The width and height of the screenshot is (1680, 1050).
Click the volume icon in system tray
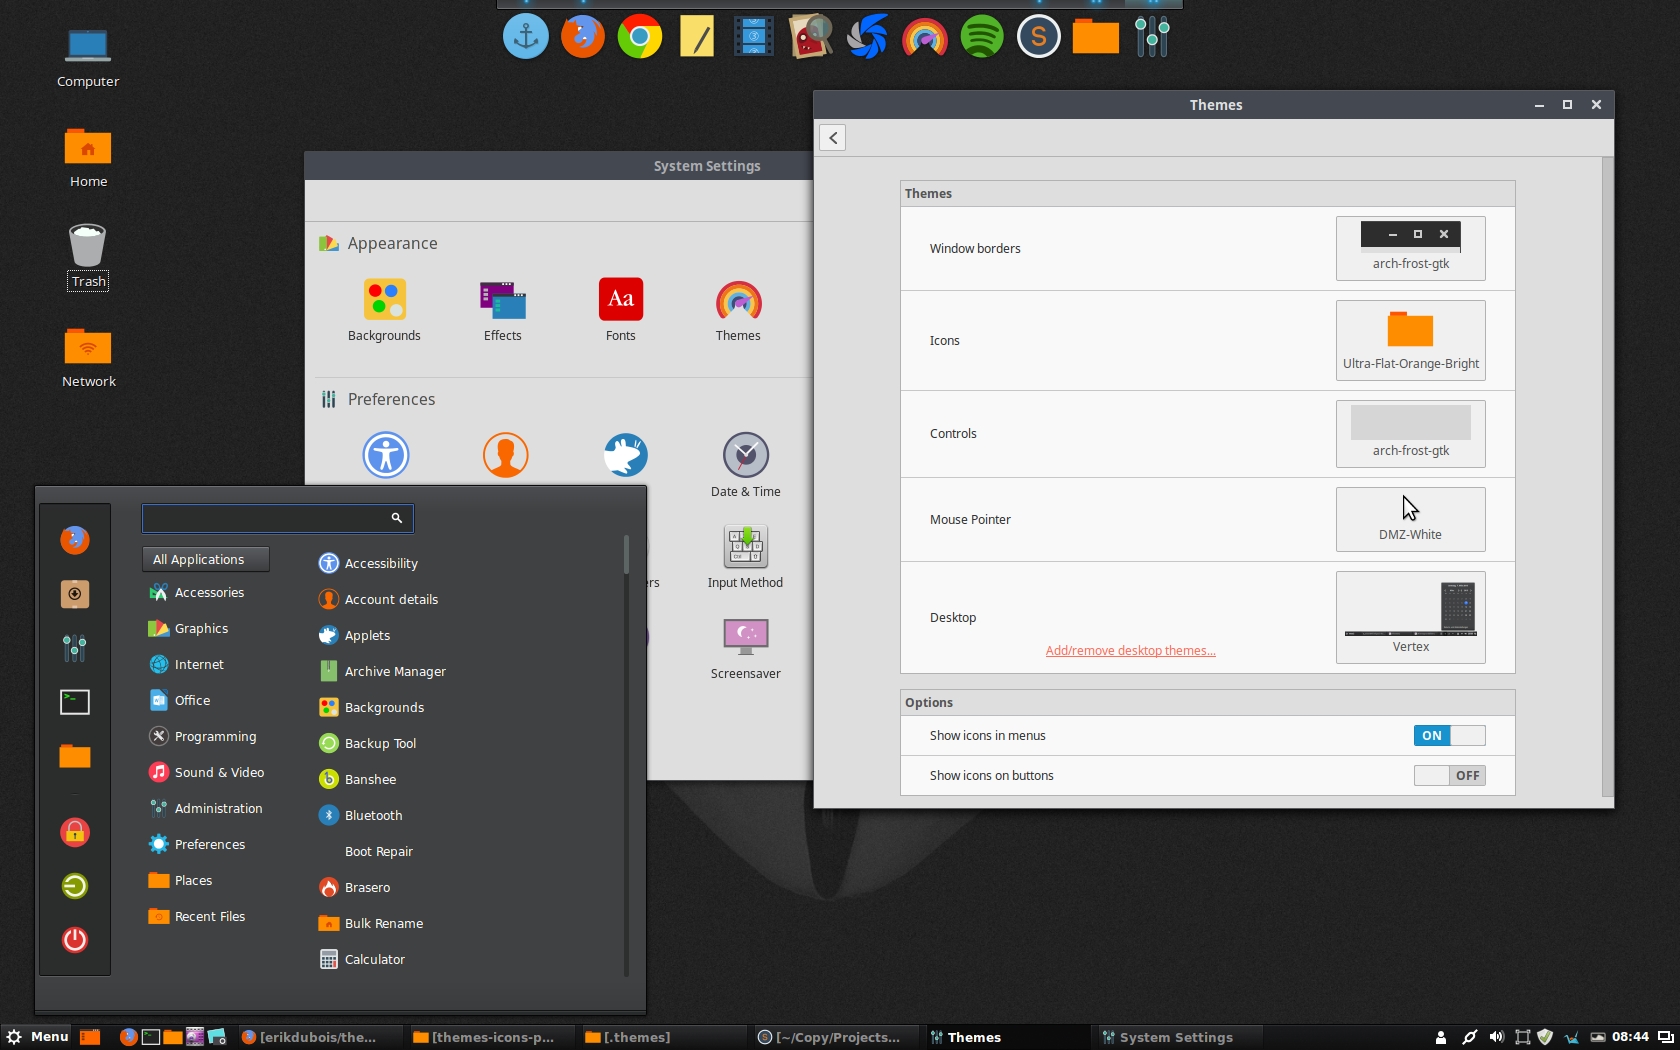click(x=1496, y=1037)
